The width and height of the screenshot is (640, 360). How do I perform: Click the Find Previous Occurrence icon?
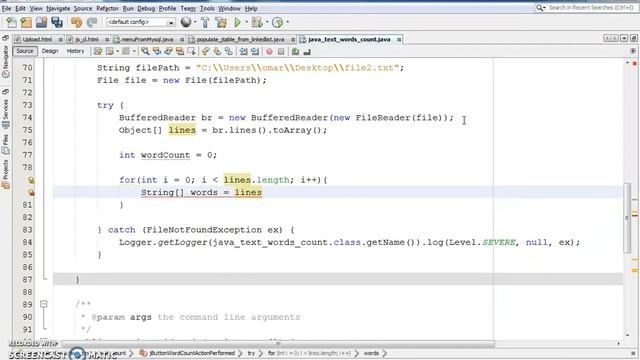(157, 51)
